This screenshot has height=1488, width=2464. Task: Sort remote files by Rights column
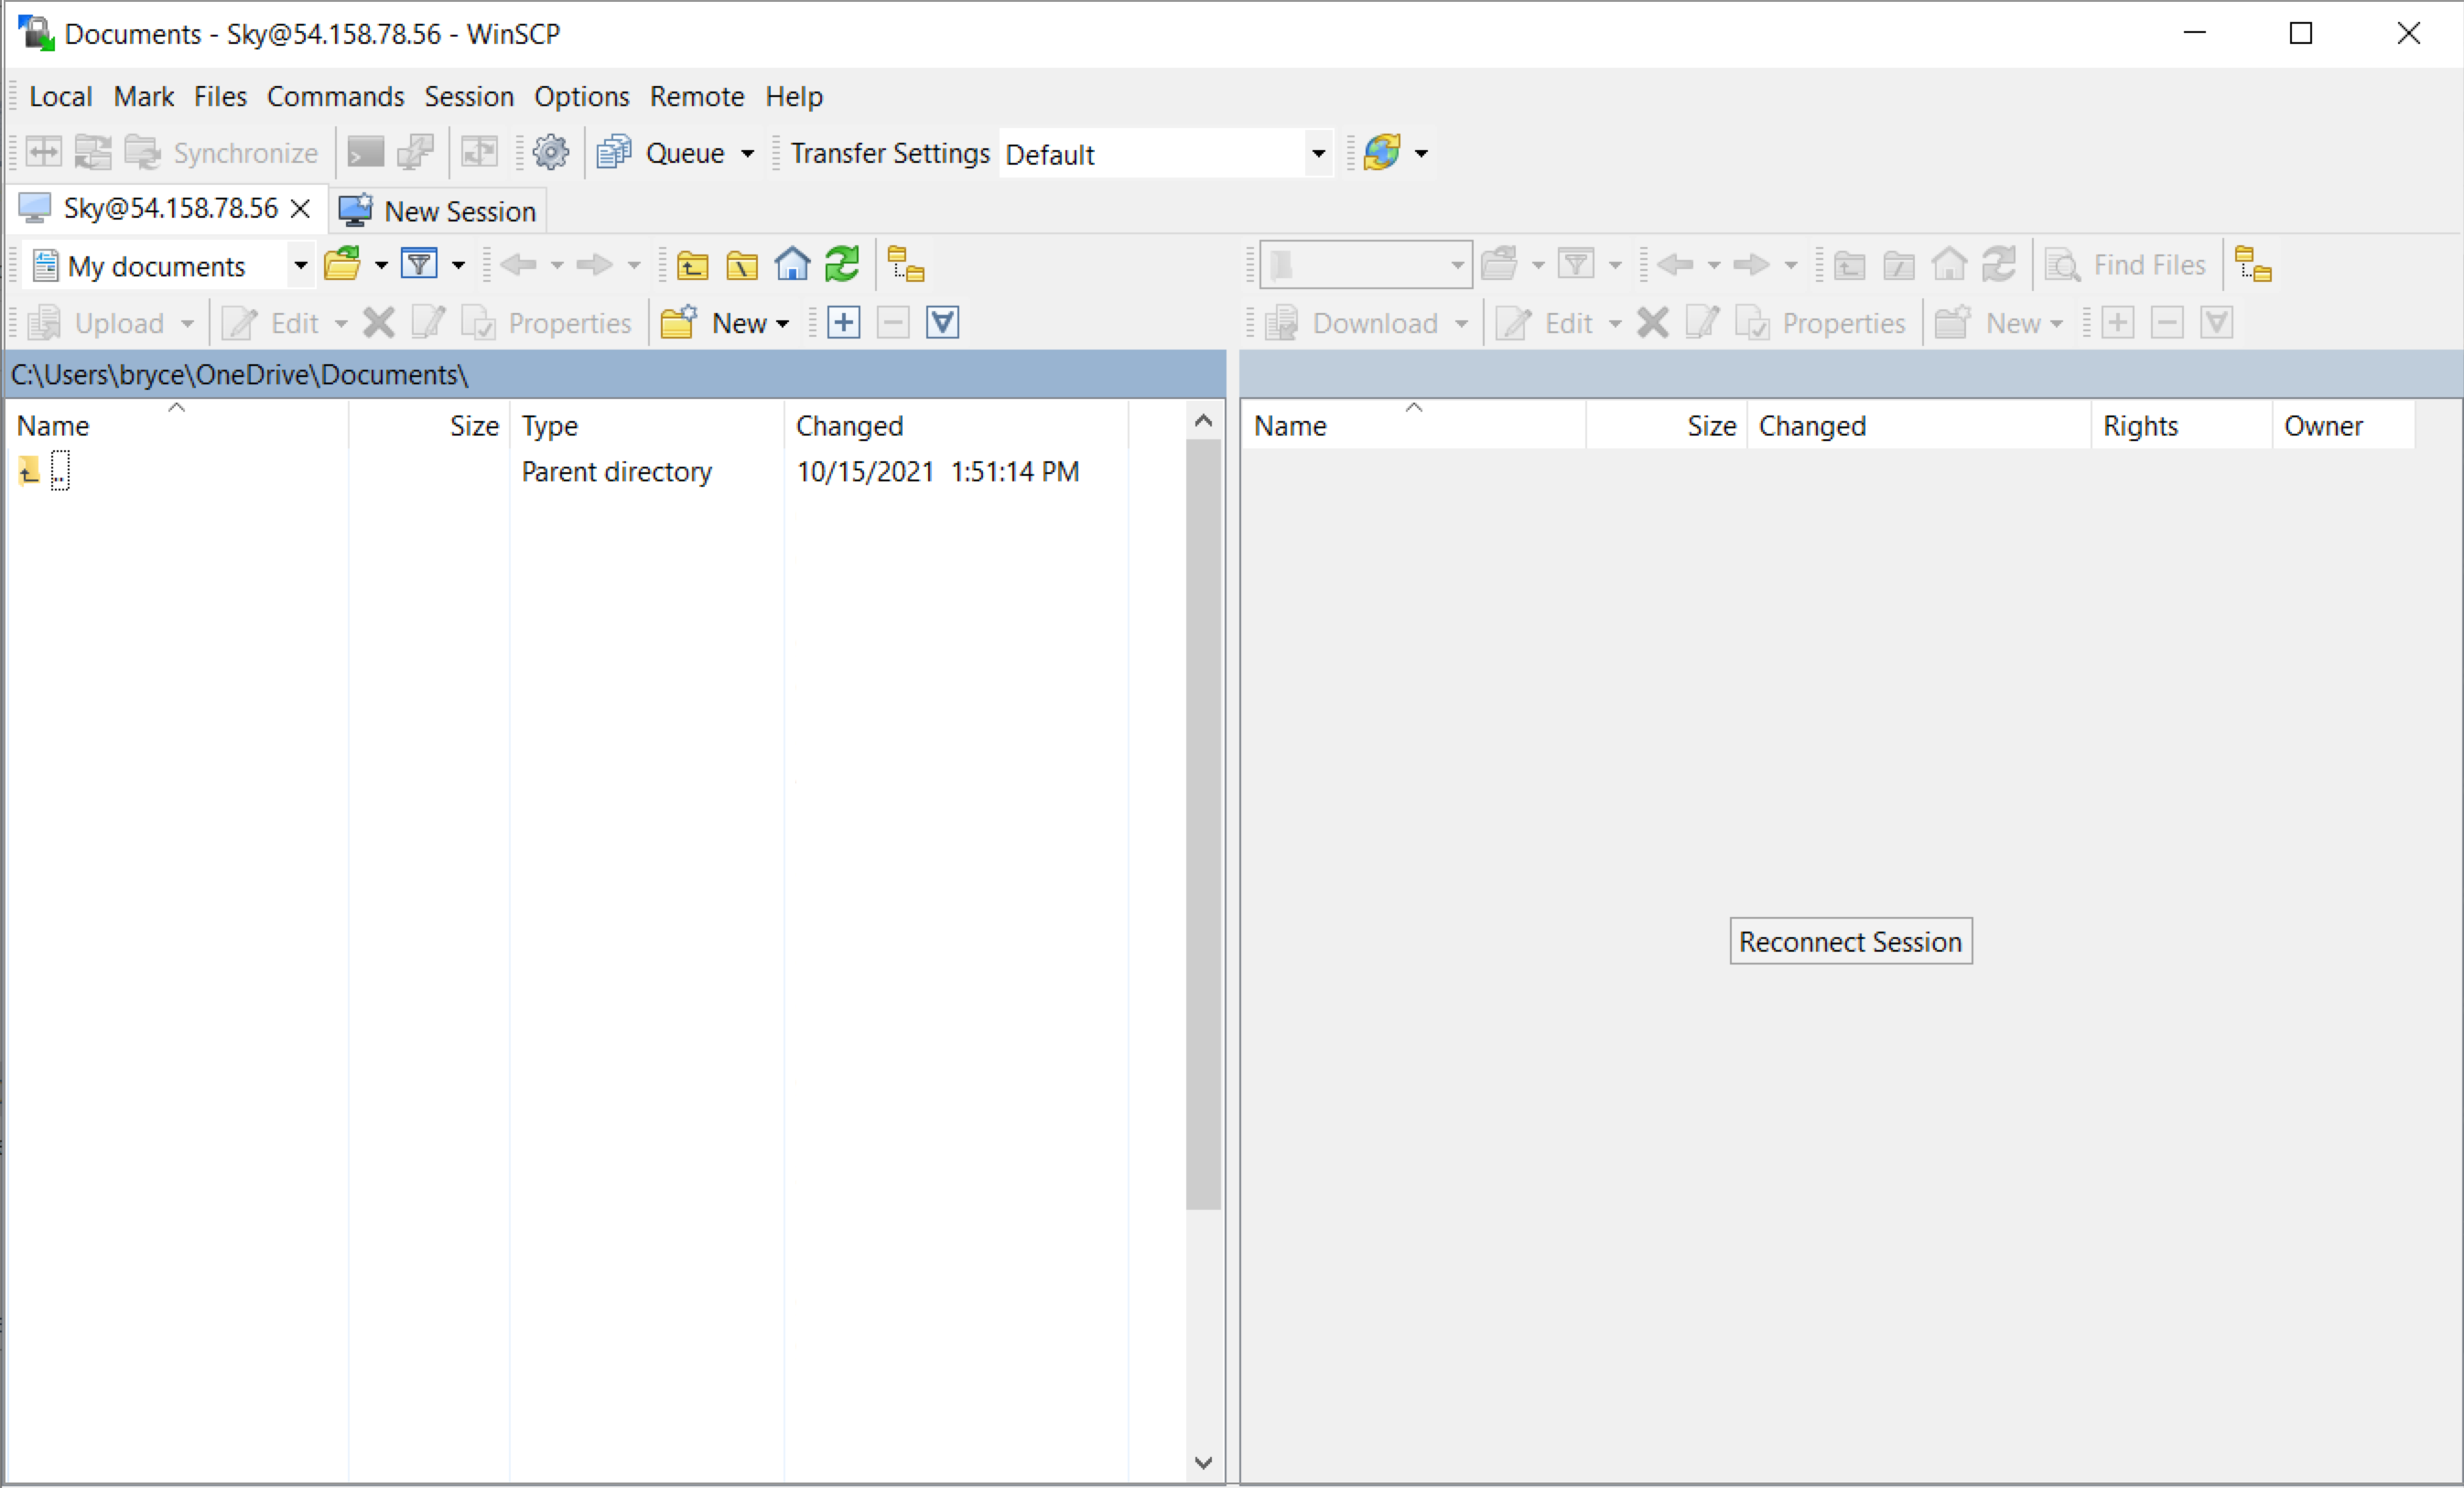pyautogui.click(x=2181, y=425)
